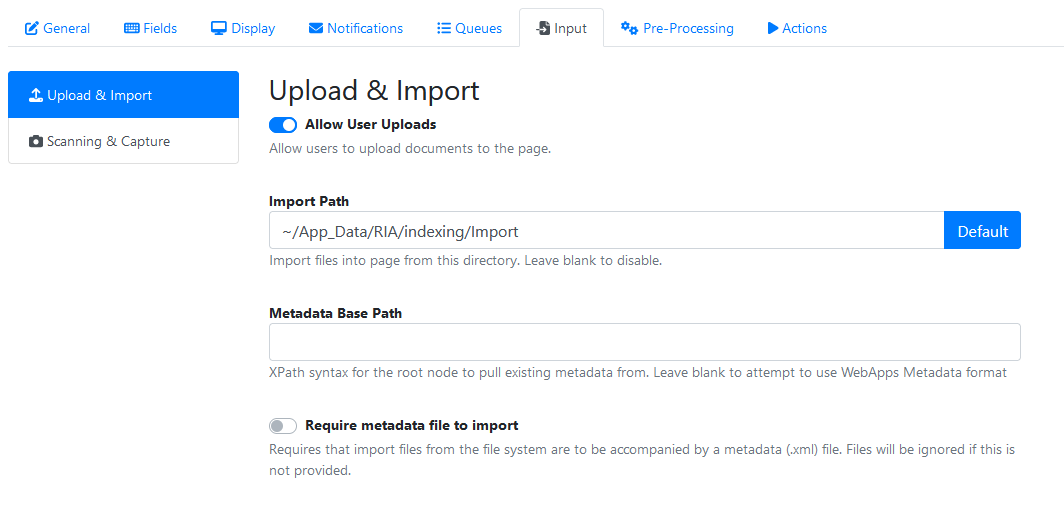
Task: Click inside the Import Path text field
Action: (x=606, y=231)
